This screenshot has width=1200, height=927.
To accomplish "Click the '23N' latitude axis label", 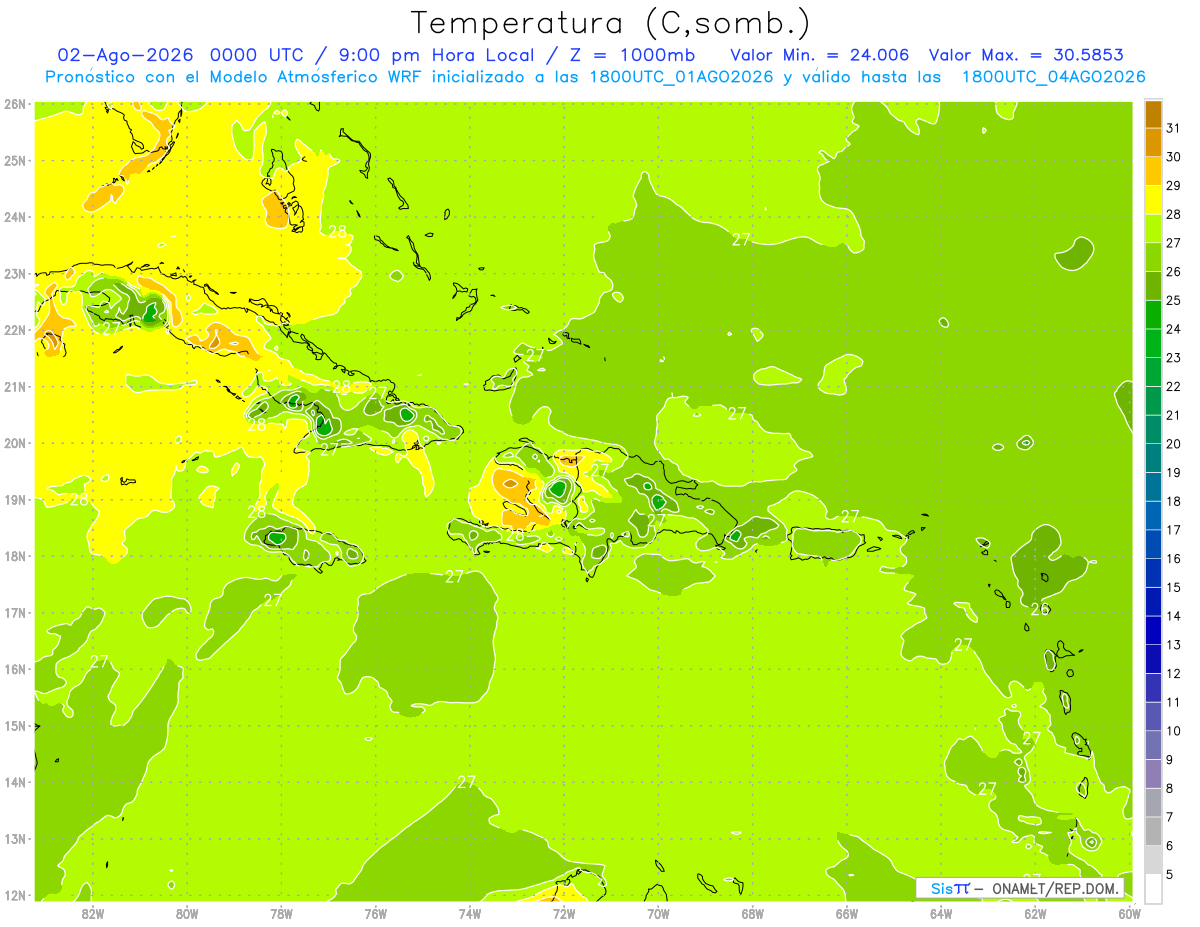I will coord(14,273).
